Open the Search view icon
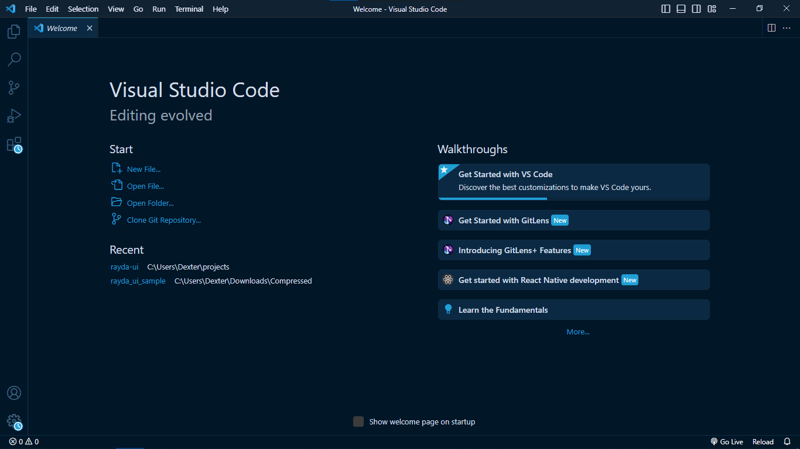Image resolution: width=800 pixels, height=449 pixels. (14, 60)
